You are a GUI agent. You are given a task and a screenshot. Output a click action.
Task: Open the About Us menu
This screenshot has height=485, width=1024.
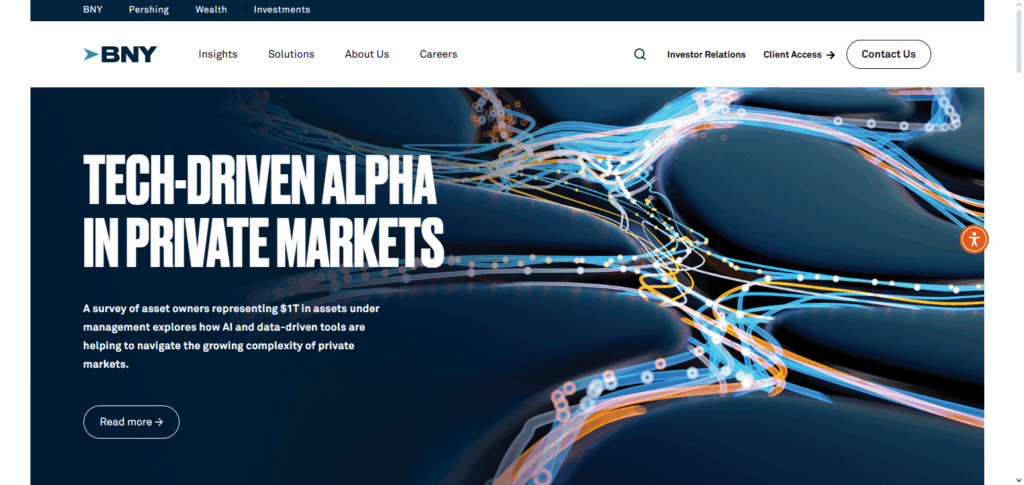pos(367,54)
